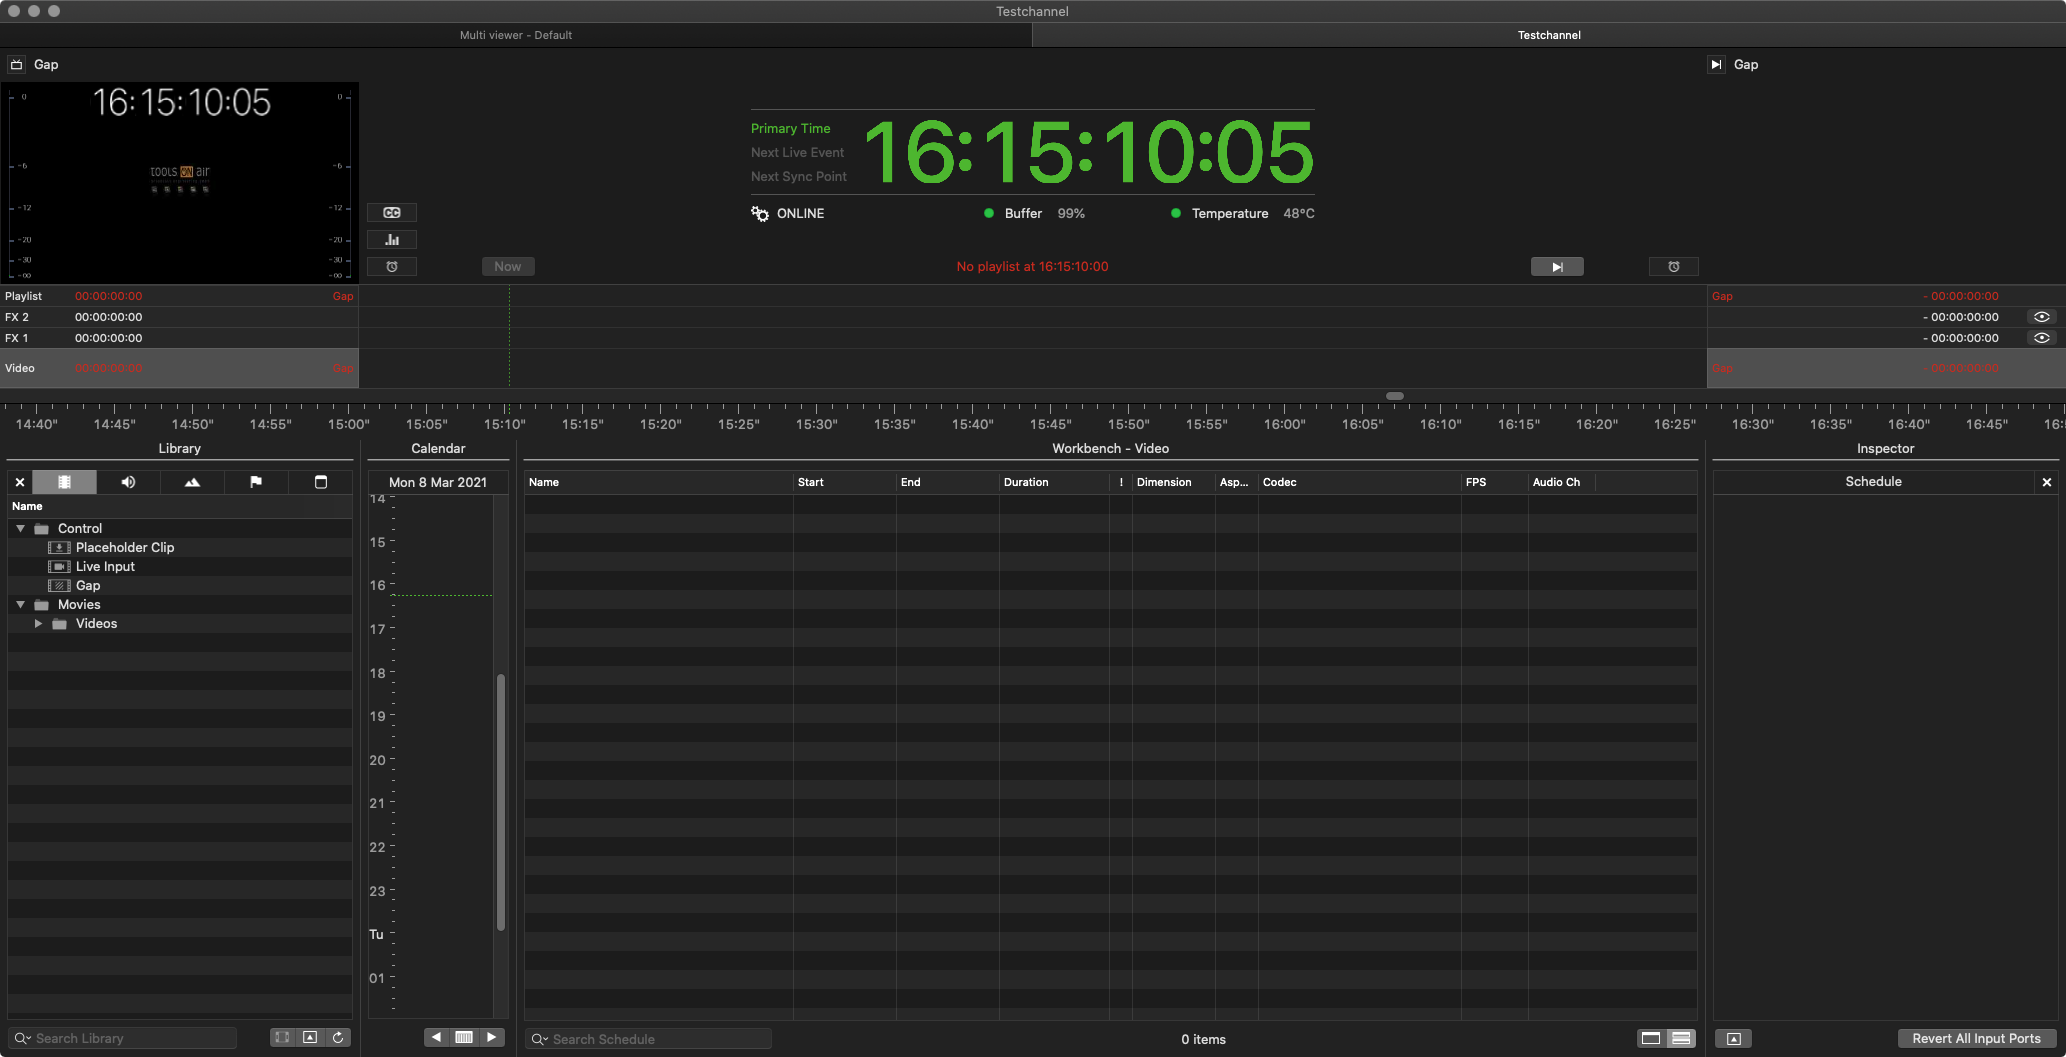The height and width of the screenshot is (1057, 2066).
Task: Click Revert All Input Ports
Action: pos(1976,1038)
